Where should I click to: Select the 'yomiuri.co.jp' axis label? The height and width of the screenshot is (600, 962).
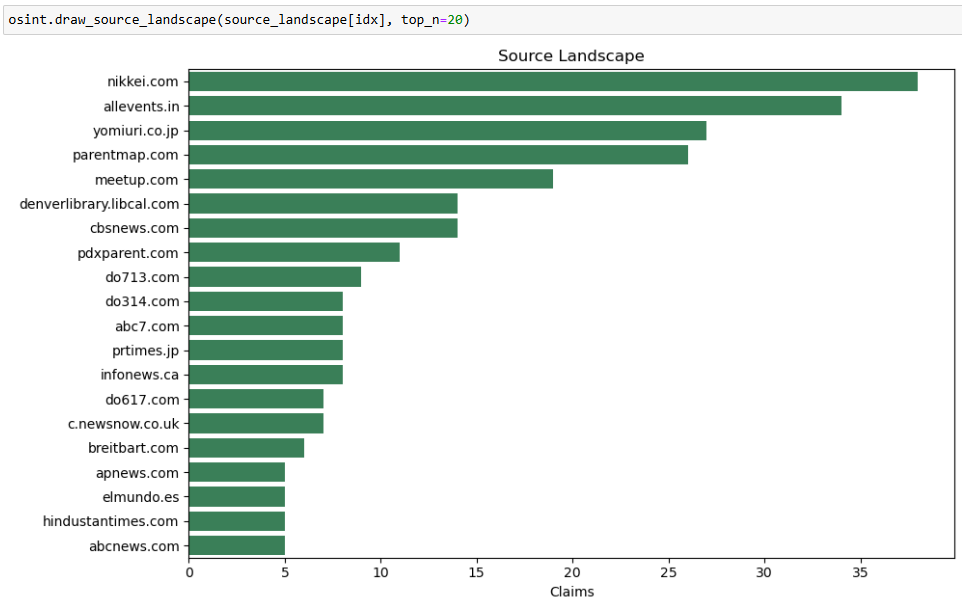[136, 131]
